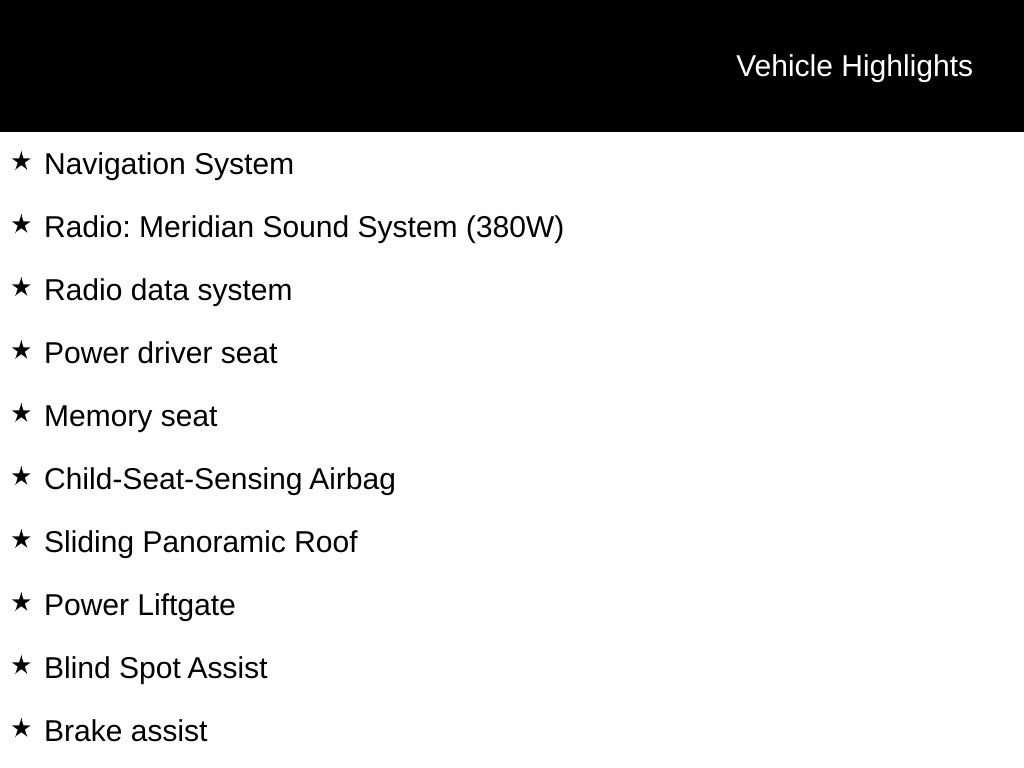Image resolution: width=1024 pixels, height=768 pixels.
Task: Click the star before Power driver seat
Action: [21, 350]
